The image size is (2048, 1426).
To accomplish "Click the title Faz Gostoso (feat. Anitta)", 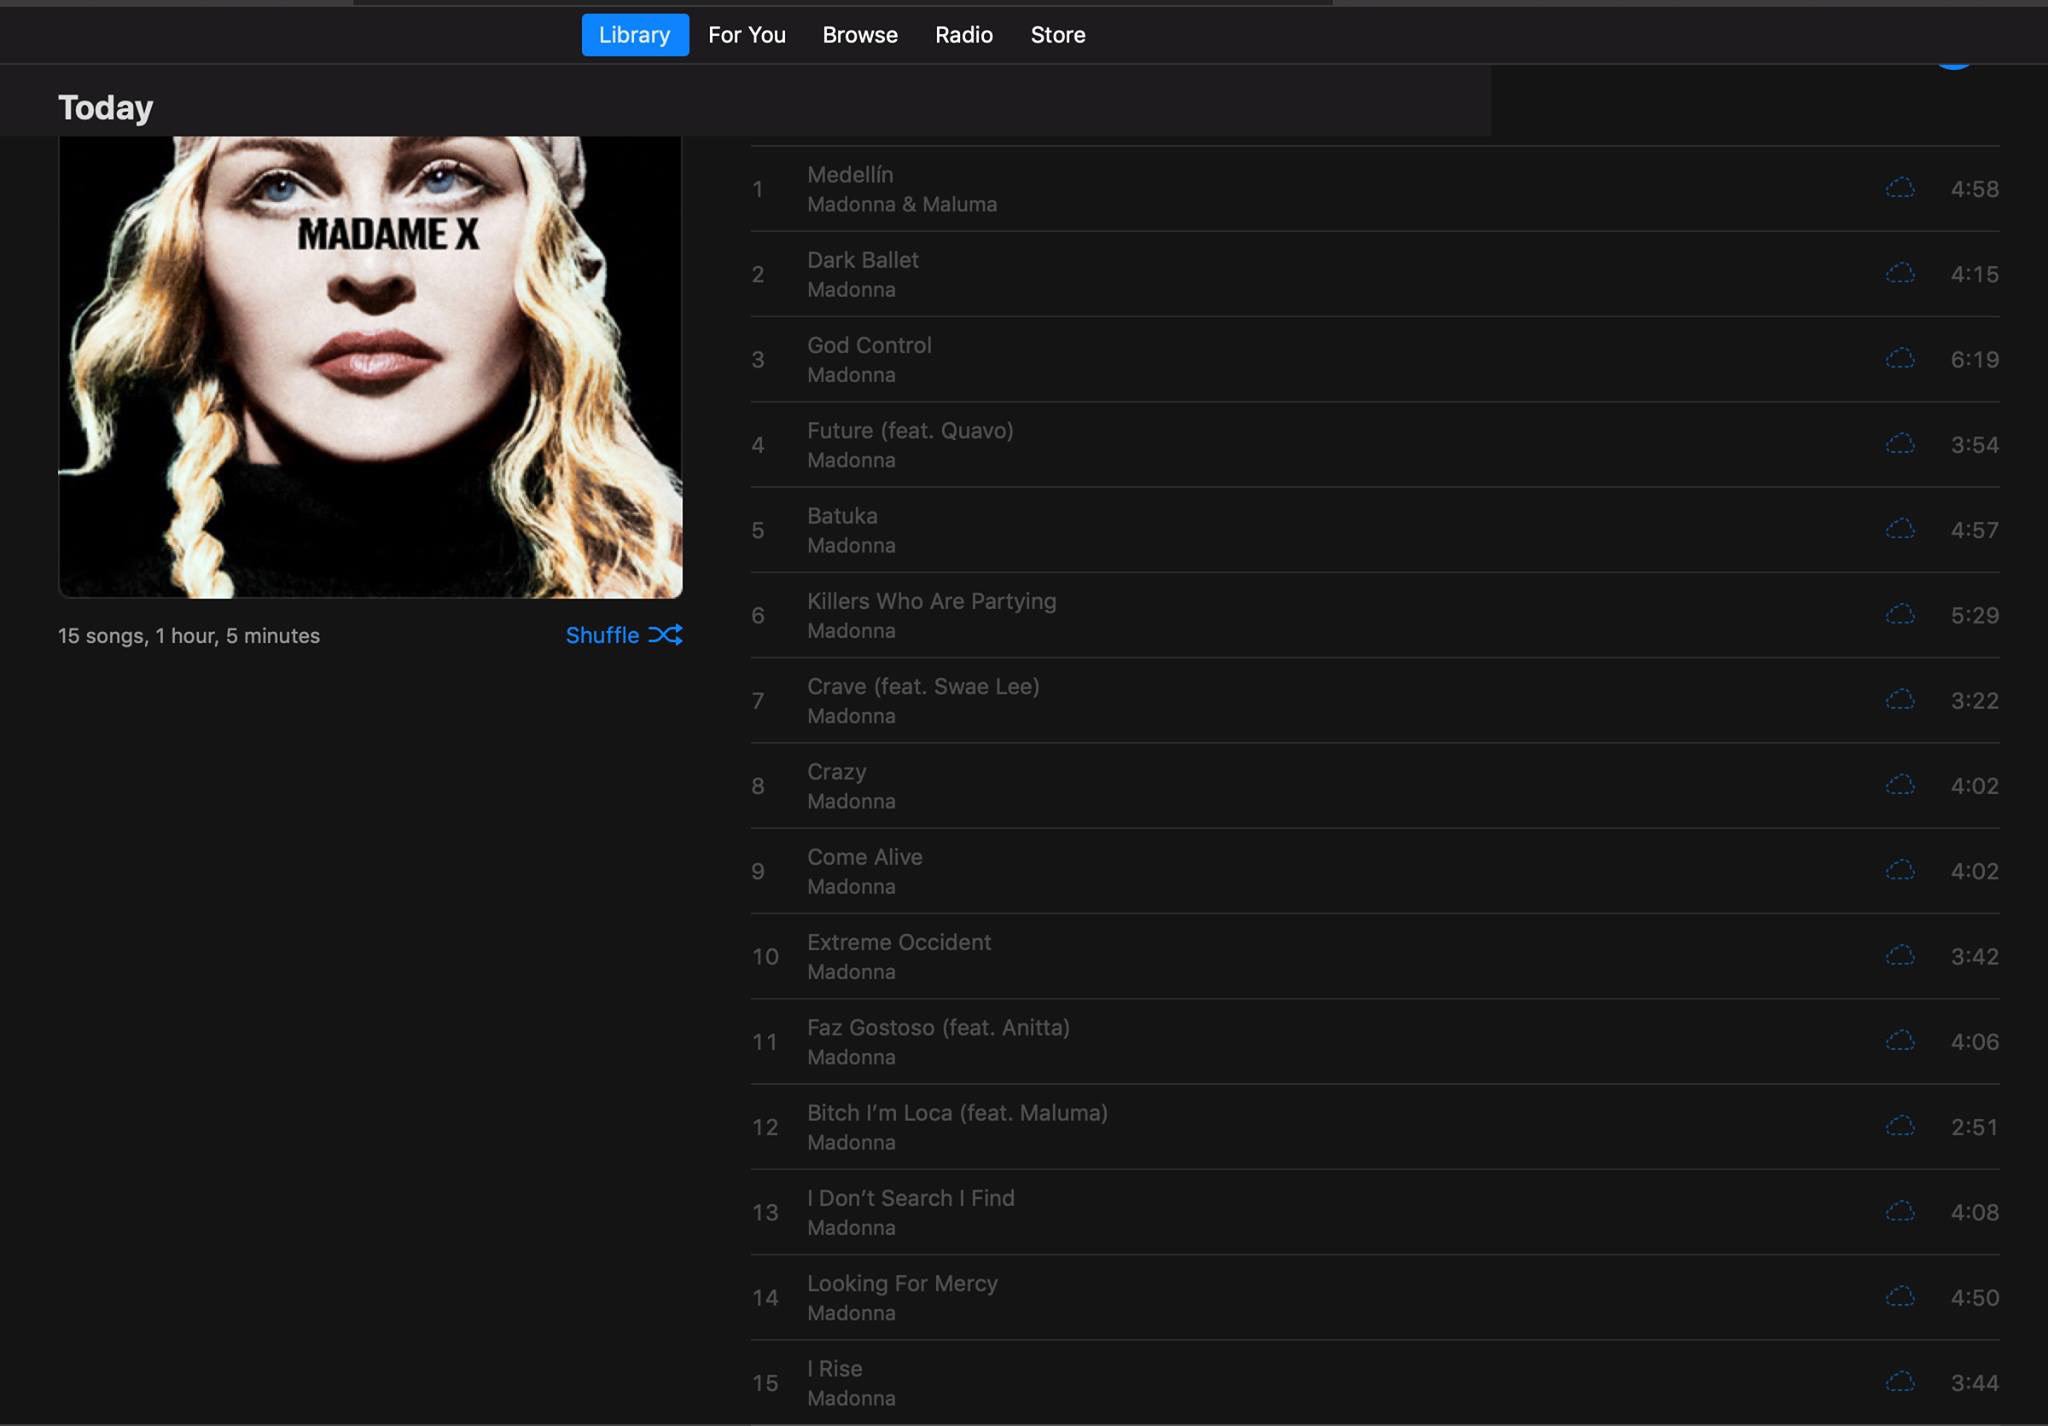I will 938,1027.
